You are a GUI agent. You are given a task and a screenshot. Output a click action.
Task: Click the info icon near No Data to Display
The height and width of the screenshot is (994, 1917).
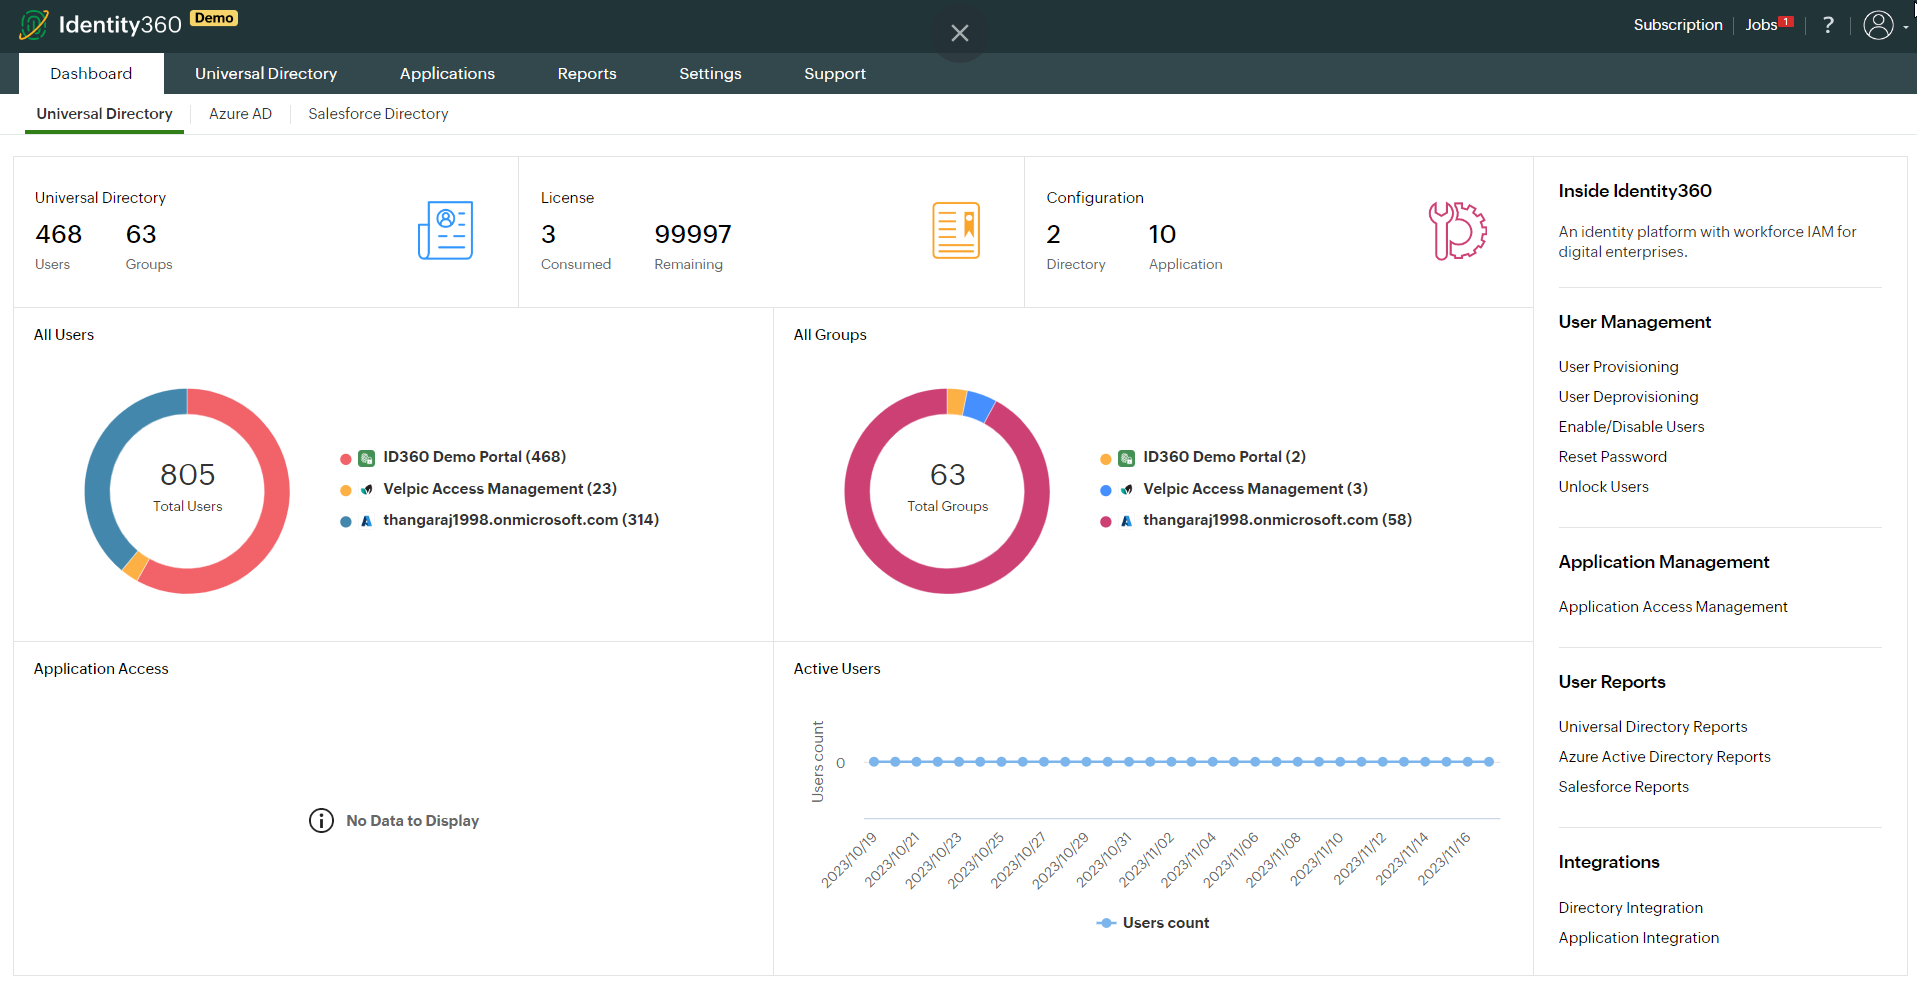coord(320,820)
